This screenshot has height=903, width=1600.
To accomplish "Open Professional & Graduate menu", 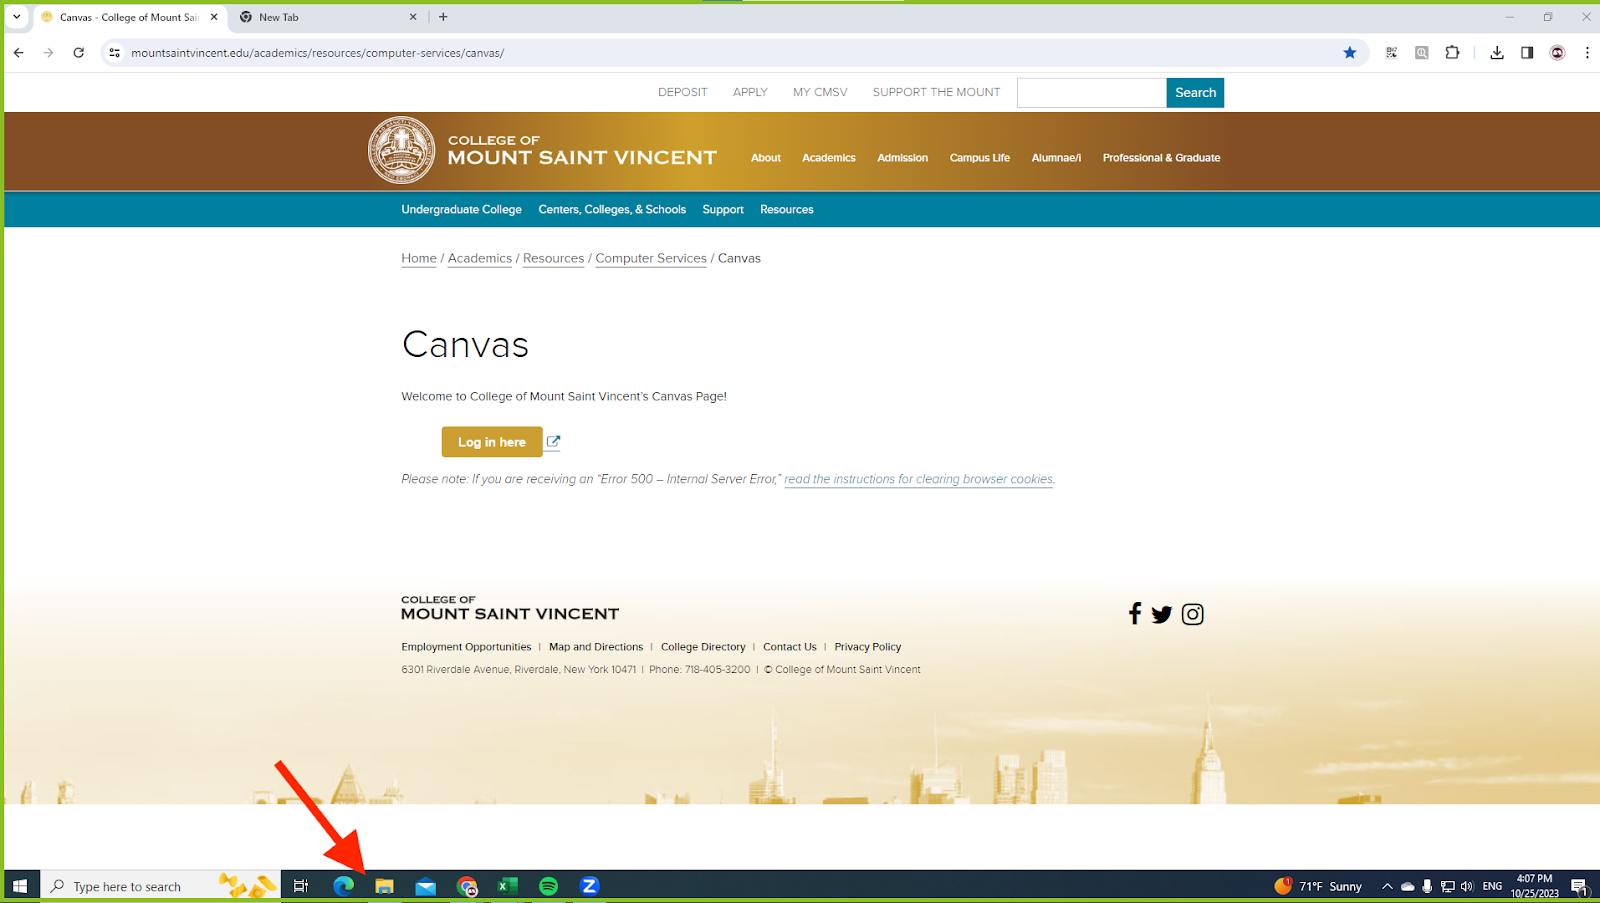I will click(x=1161, y=158).
